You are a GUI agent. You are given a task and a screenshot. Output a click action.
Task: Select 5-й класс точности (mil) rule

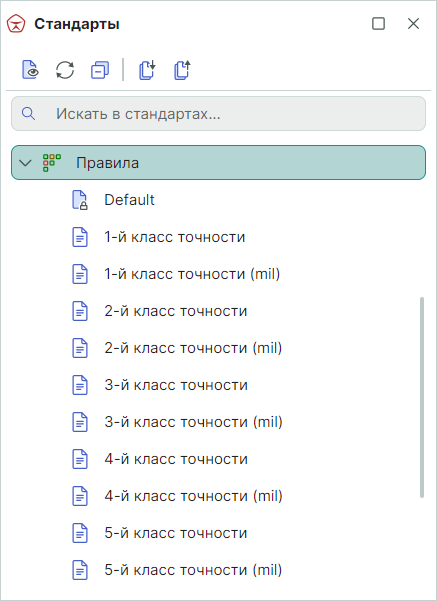point(193,570)
